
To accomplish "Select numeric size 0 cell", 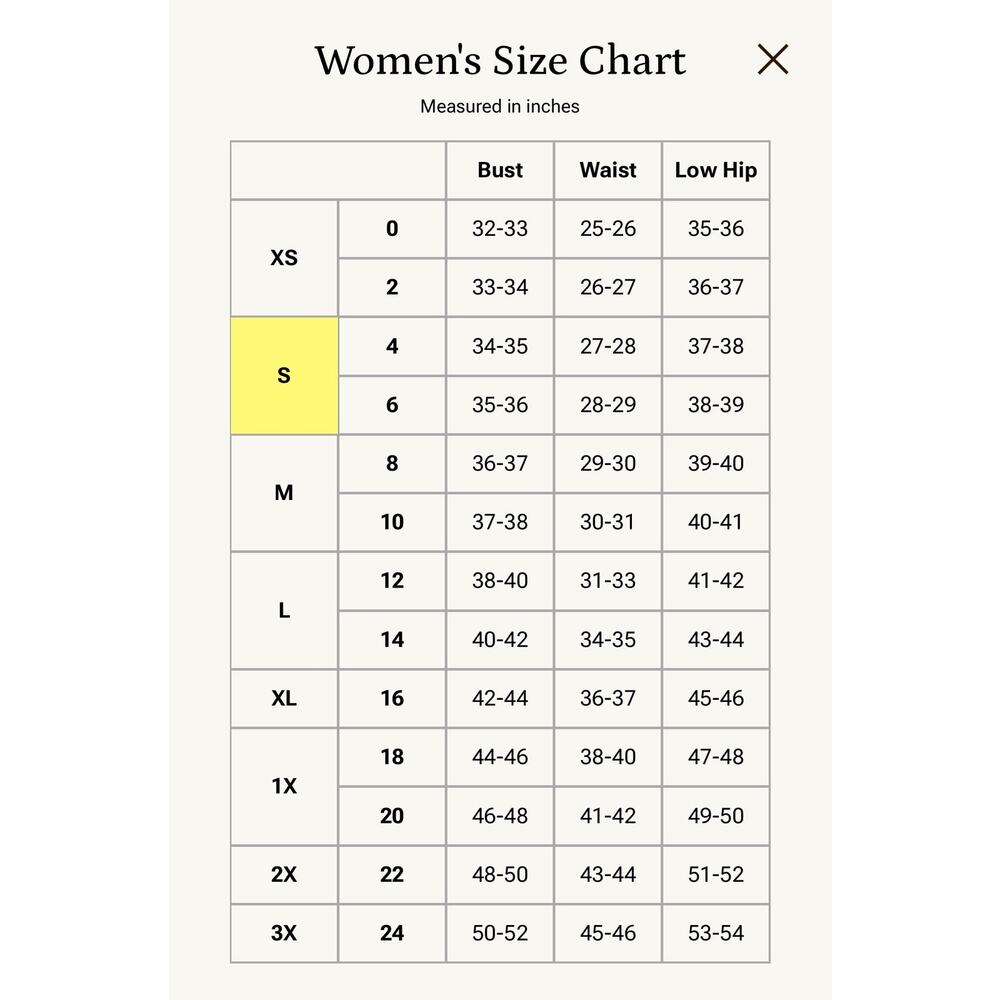I will pyautogui.click(x=392, y=229).
